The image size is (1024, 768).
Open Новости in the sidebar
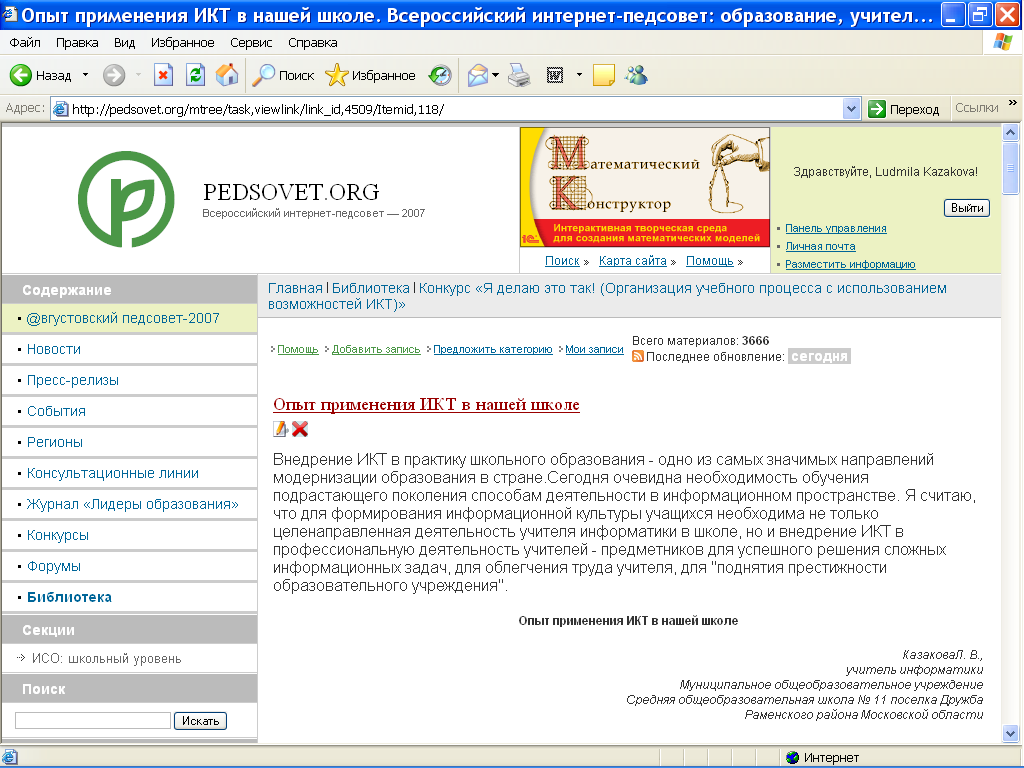(x=54, y=349)
